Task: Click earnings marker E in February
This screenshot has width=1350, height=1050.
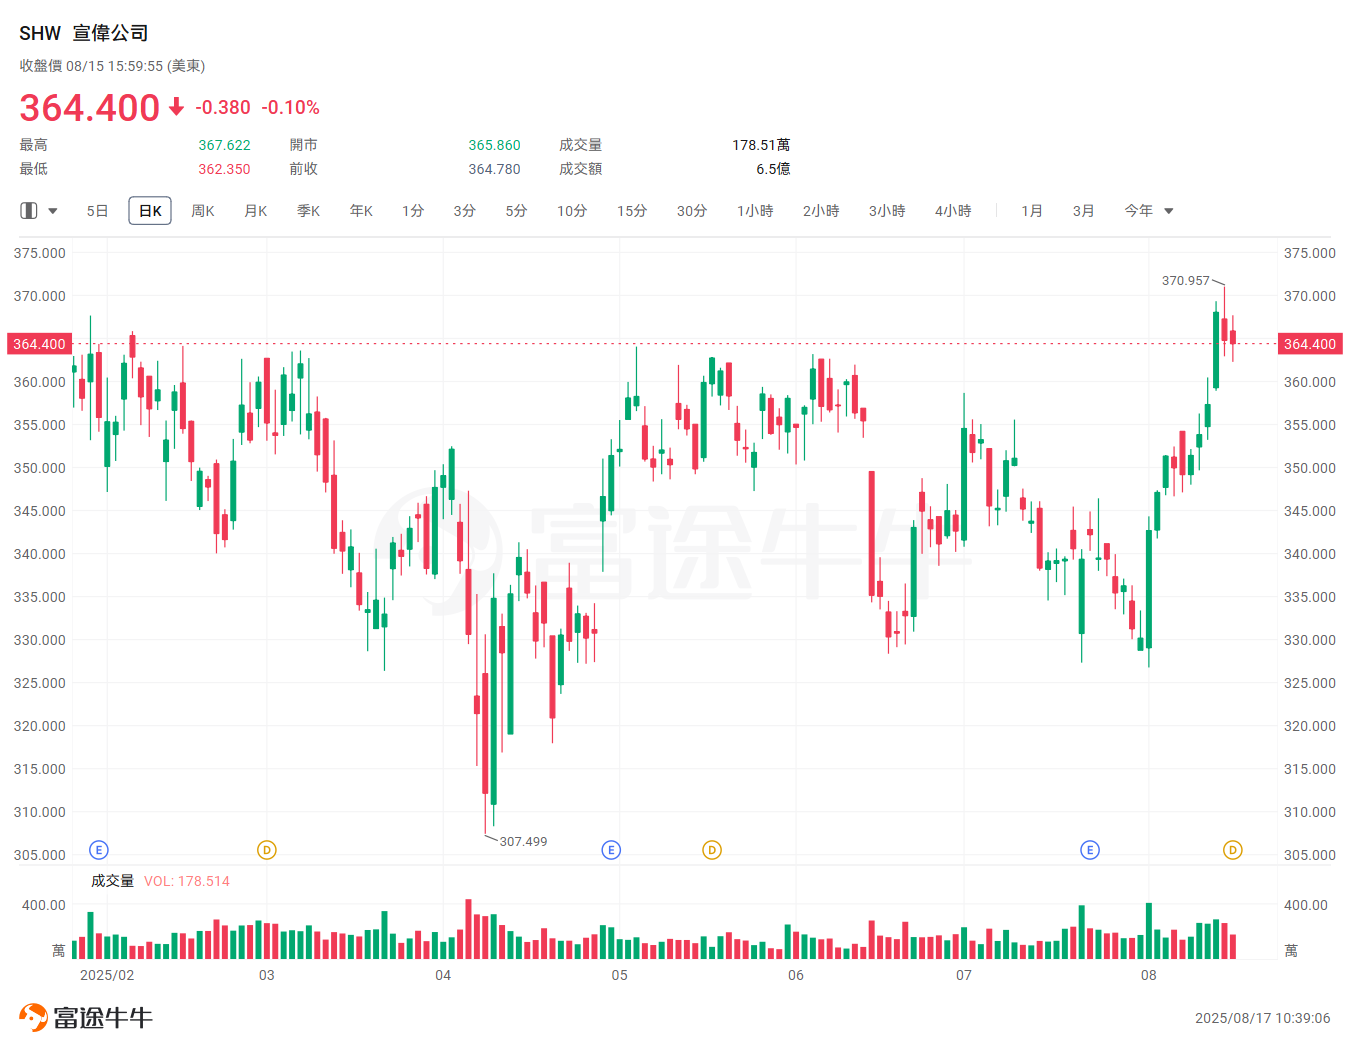Action: pyautogui.click(x=98, y=850)
